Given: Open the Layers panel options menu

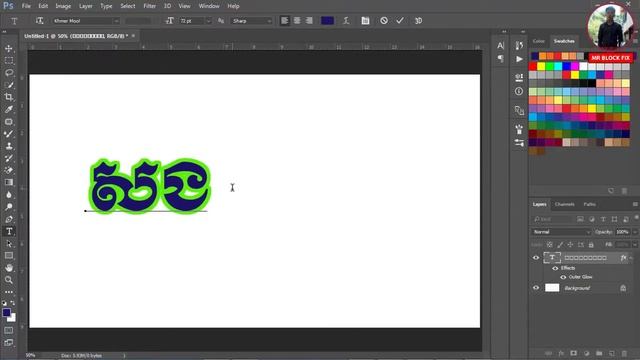Looking at the screenshot, I should pyautogui.click(x=635, y=204).
